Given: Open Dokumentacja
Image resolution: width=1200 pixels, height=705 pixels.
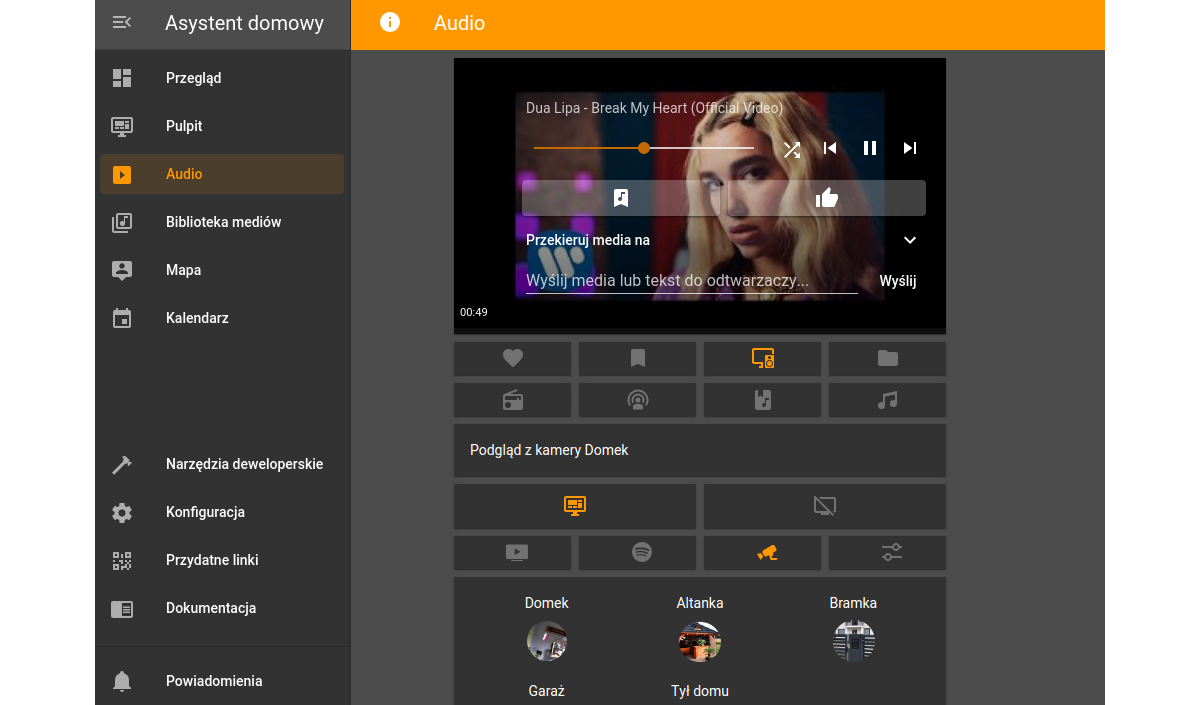Looking at the screenshot, I should (x=222, y=608).
